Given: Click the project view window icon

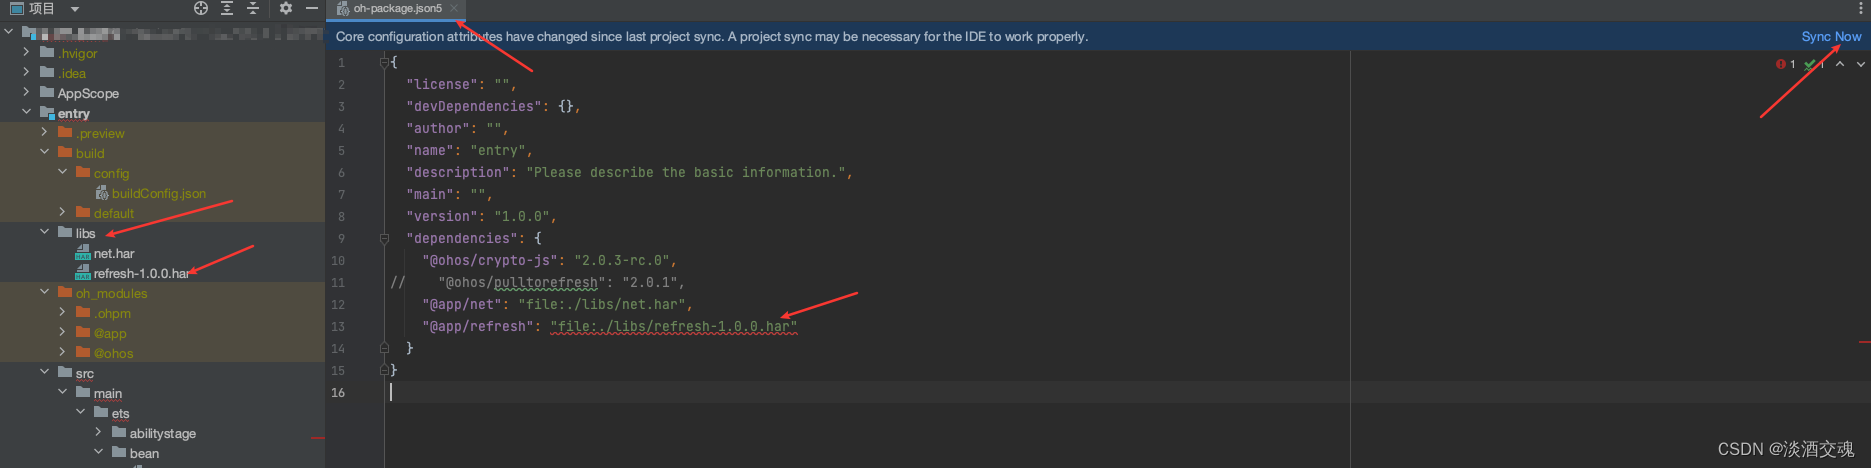Looking at the screenshot, I should (x=16, y=8).
